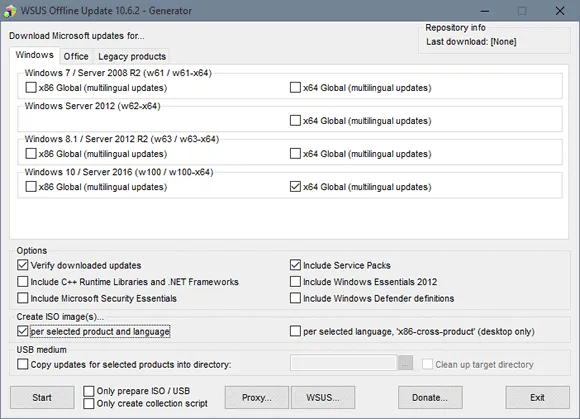
Task: Open the Windows tab
Action: [x=34, y=55]
